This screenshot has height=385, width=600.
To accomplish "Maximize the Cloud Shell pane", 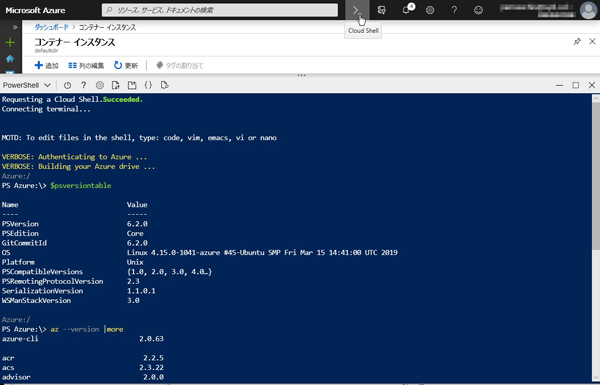I will click(x=576, y=85).
